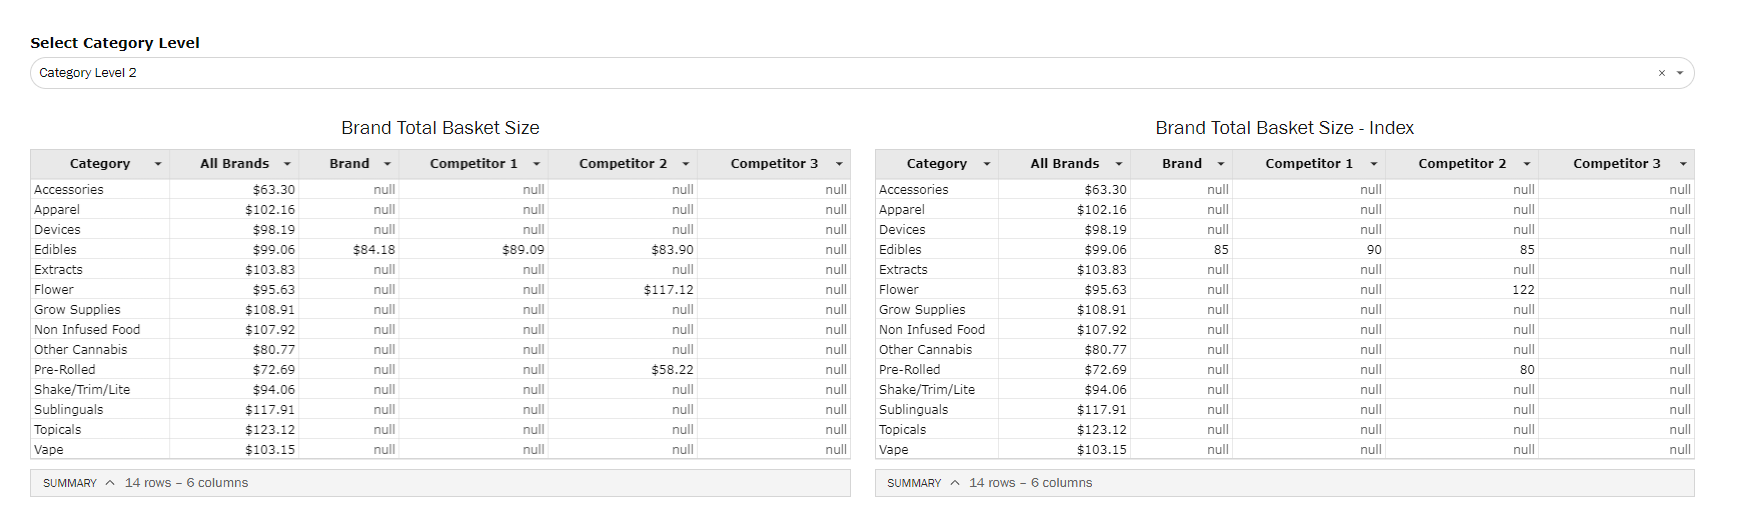Open Competitor 2 column arrow in Index table

click(1527, 164)
